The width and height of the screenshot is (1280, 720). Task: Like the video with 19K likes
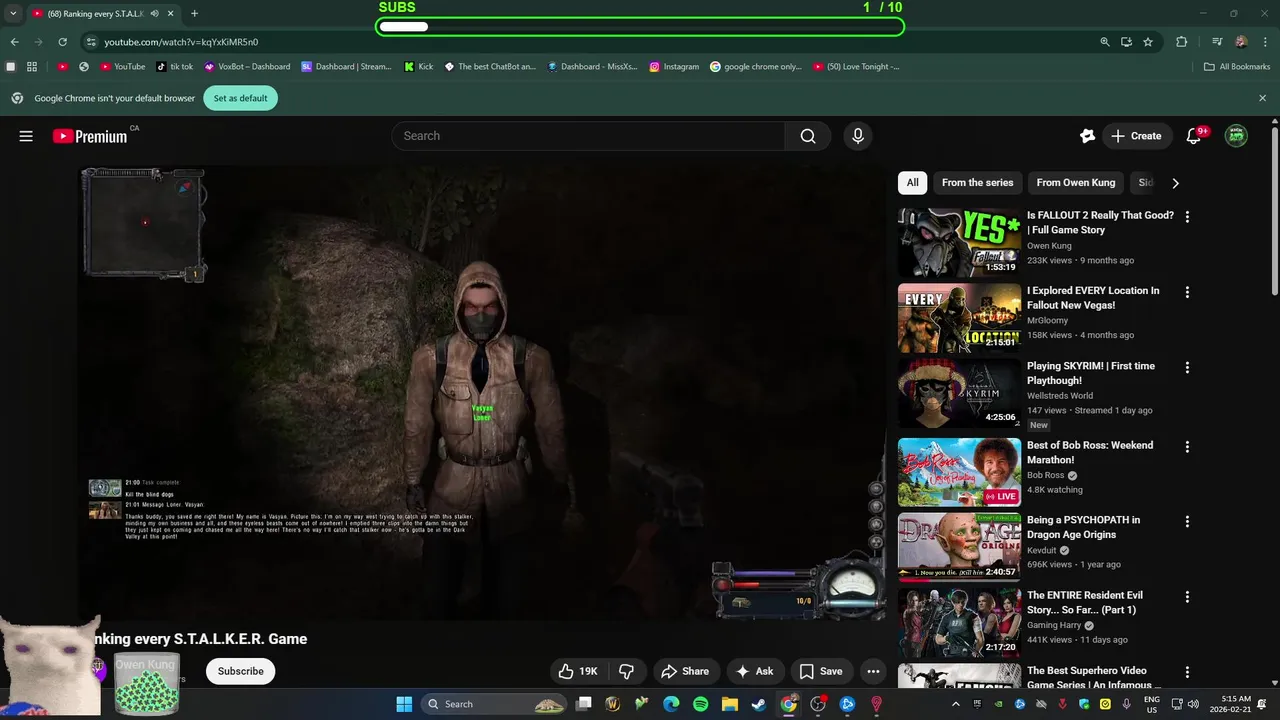click(578, 671)
